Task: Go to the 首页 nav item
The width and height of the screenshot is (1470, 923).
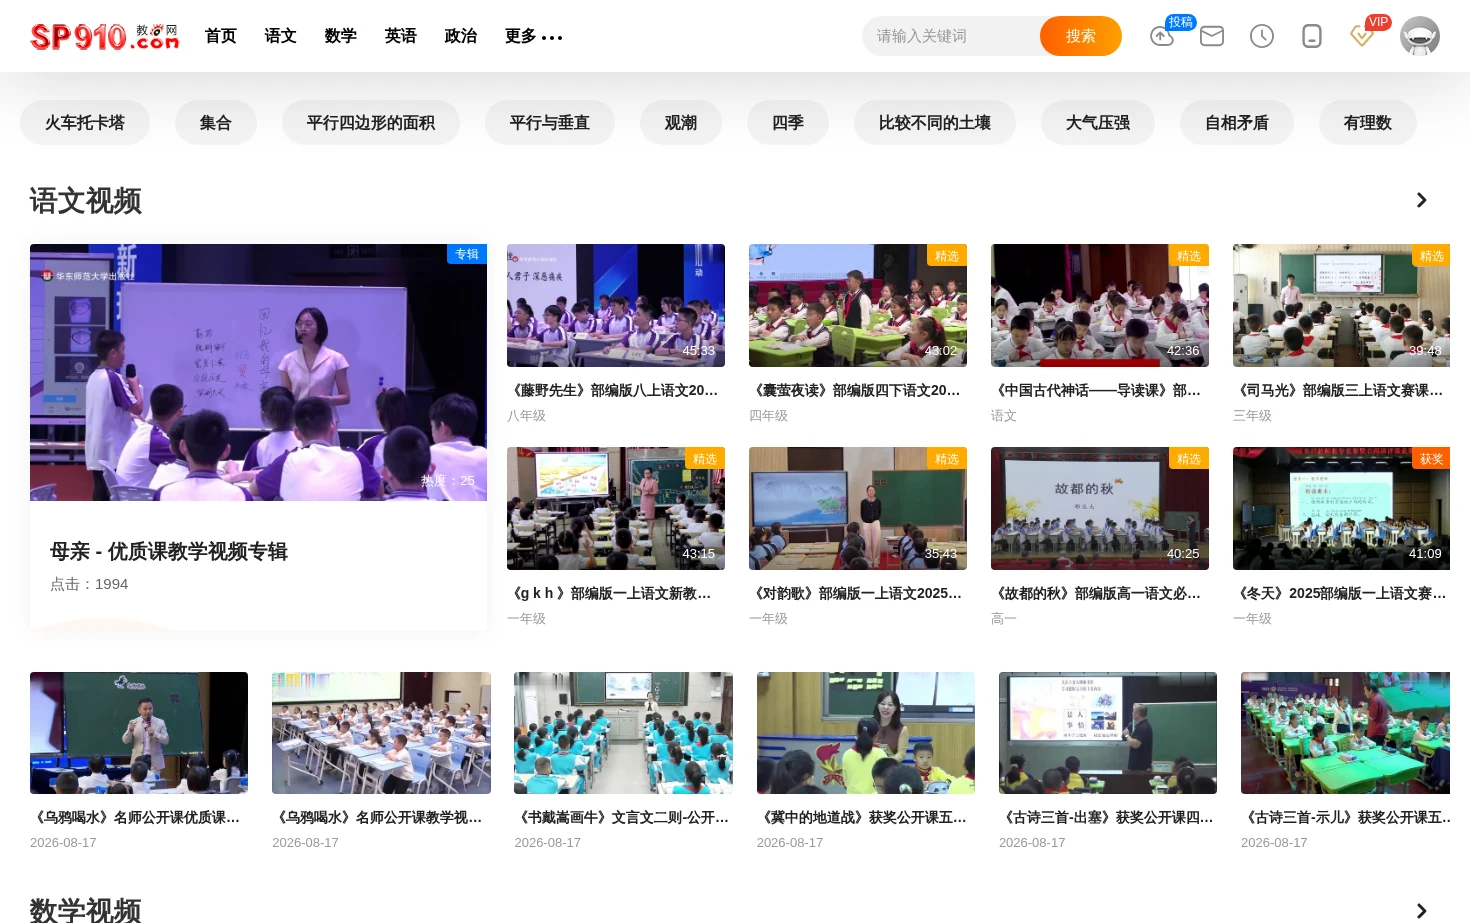Action: 221,36
